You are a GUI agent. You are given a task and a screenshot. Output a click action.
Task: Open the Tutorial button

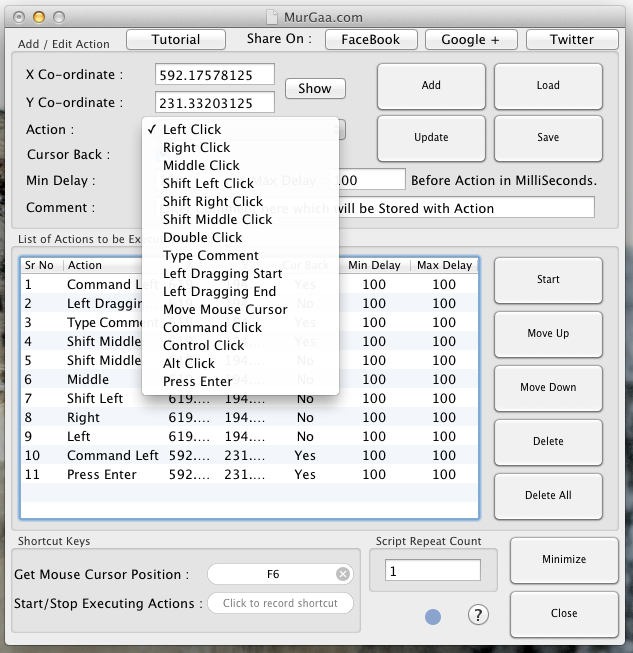[176, 40]
